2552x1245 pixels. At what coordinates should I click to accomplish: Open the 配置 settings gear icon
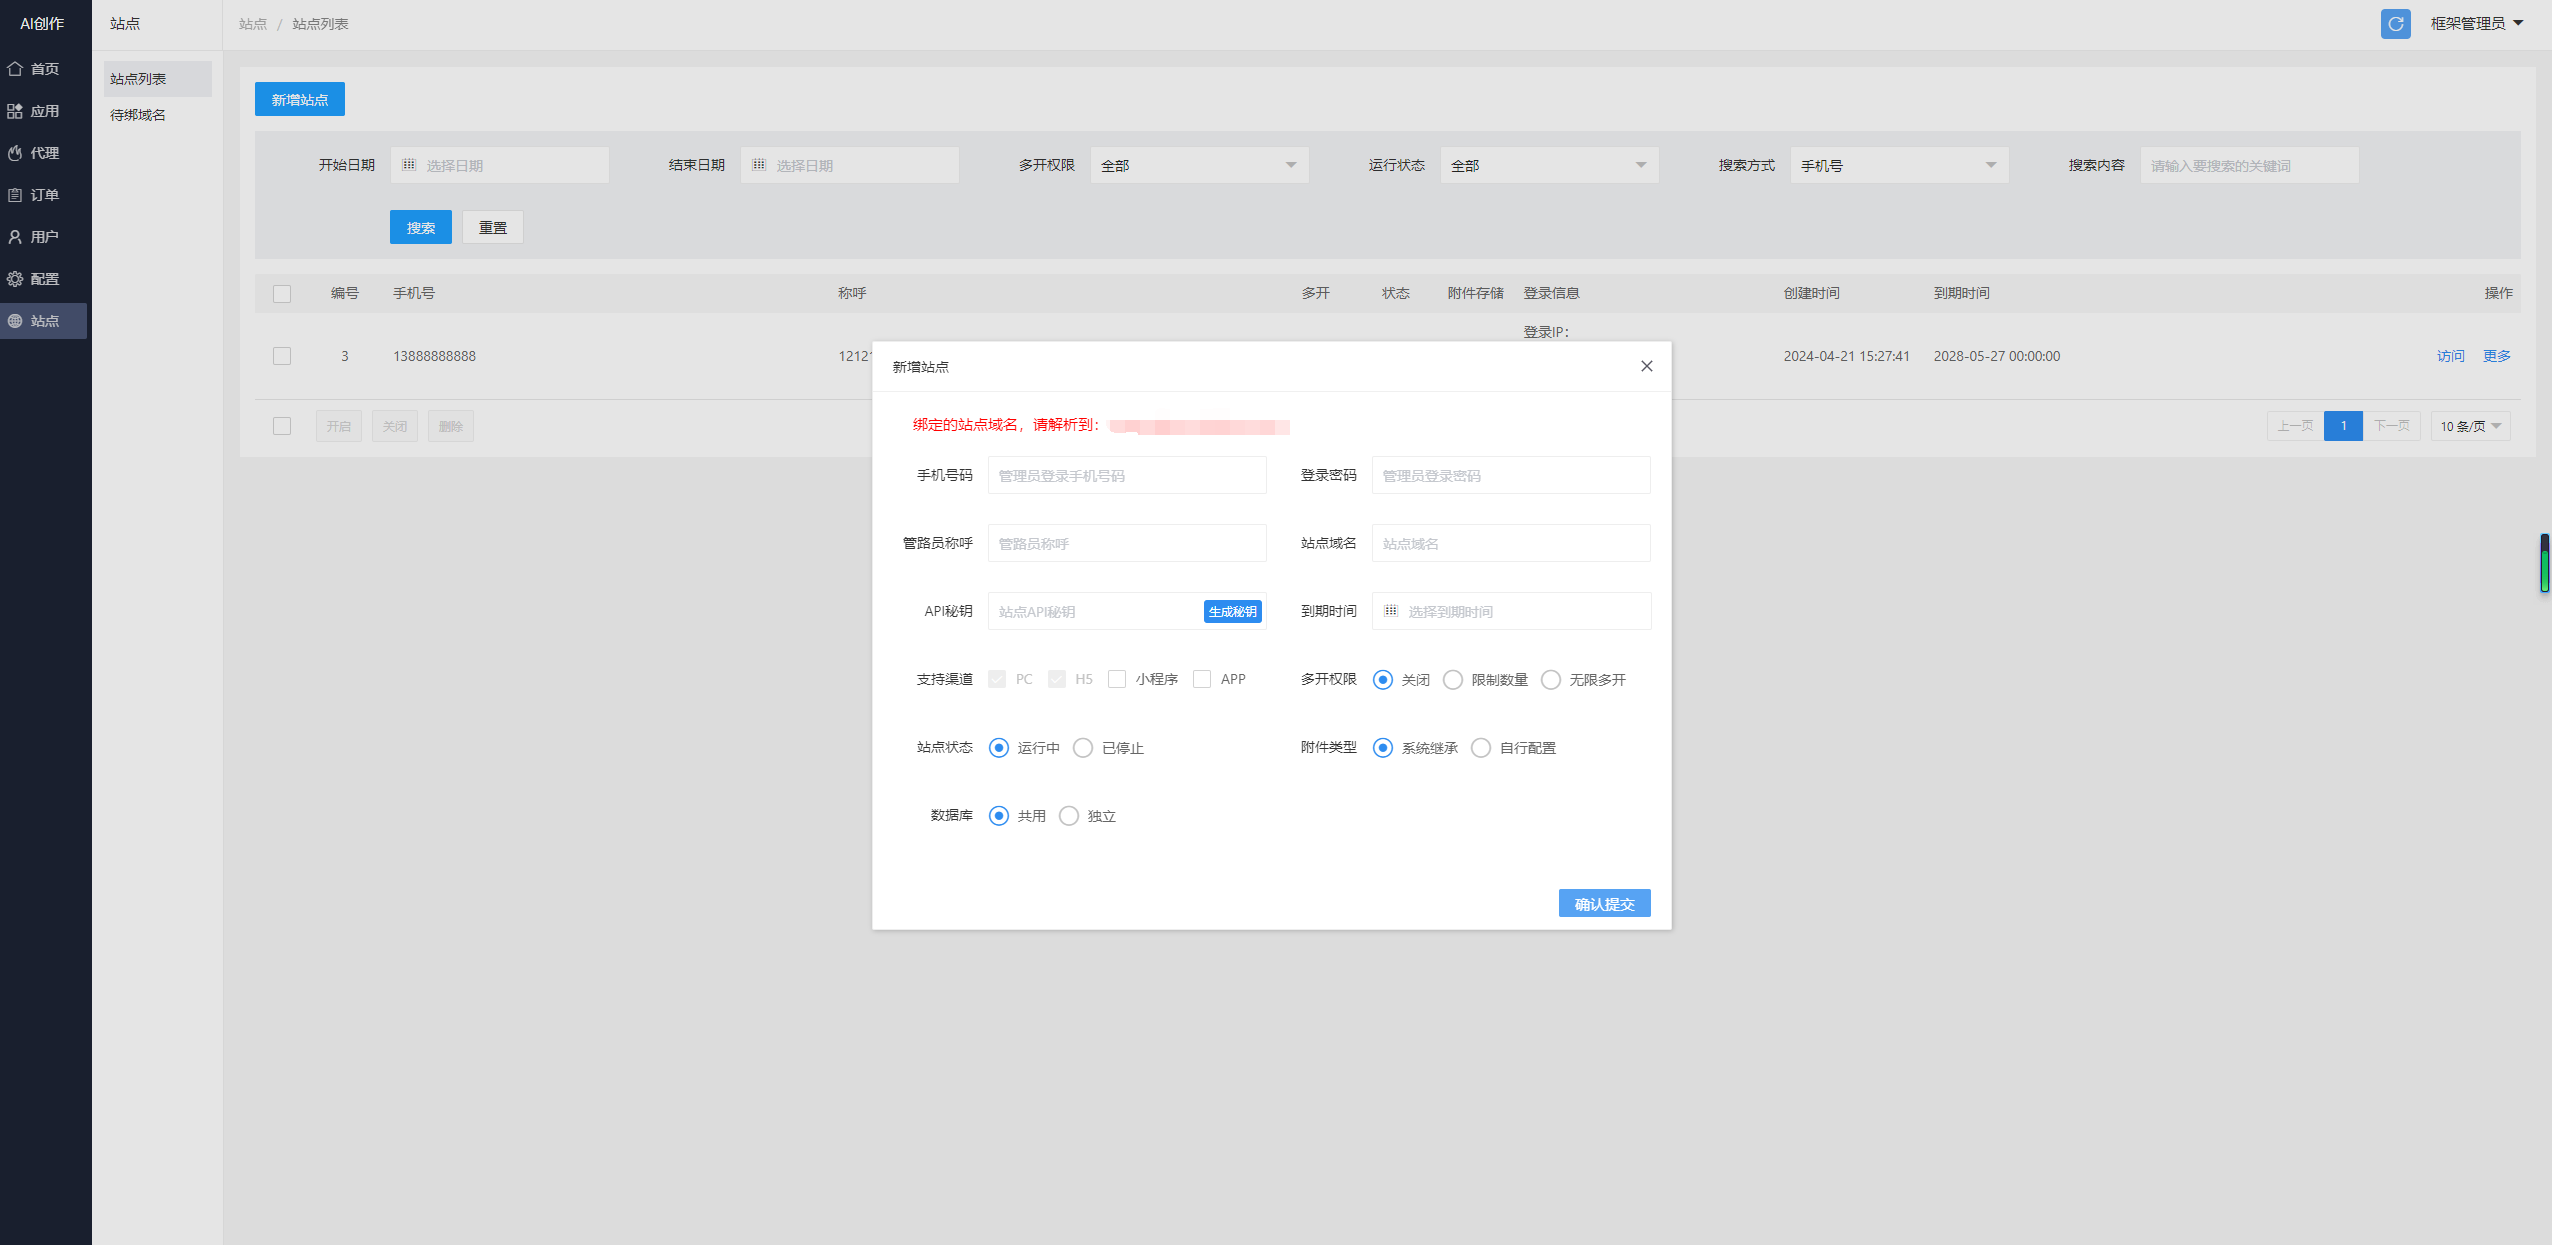[x=15, y=279]
